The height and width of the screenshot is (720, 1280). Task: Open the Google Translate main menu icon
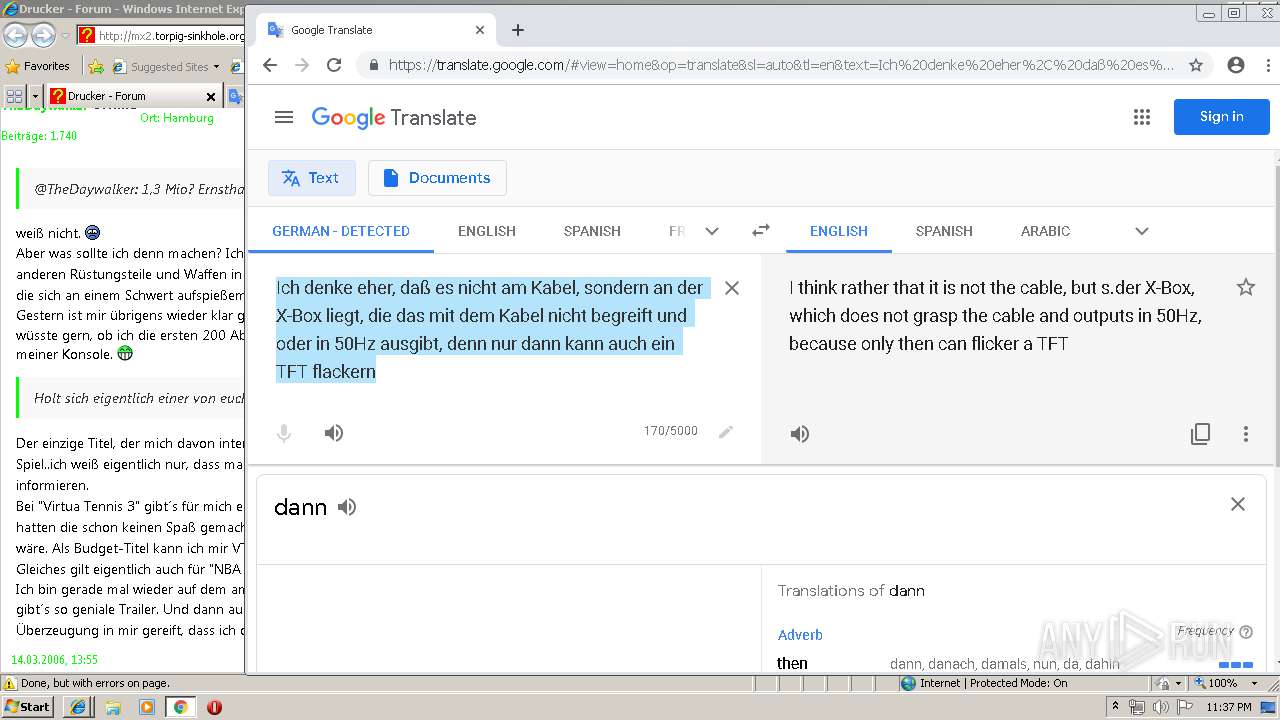[x=284, y=117]
